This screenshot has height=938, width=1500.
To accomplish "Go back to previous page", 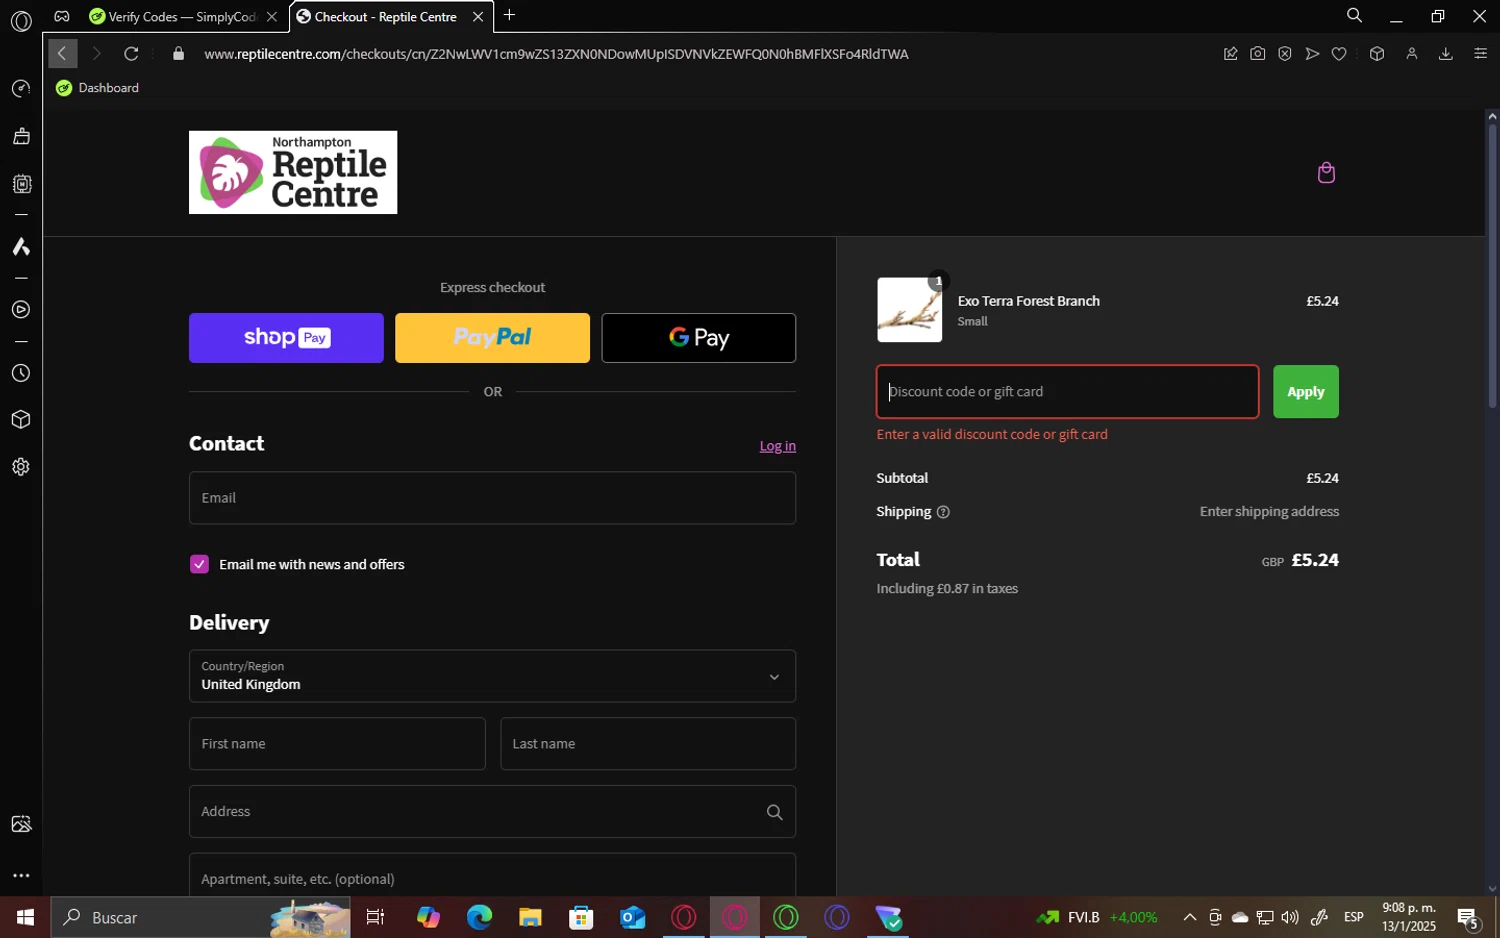I will (62, 54).
